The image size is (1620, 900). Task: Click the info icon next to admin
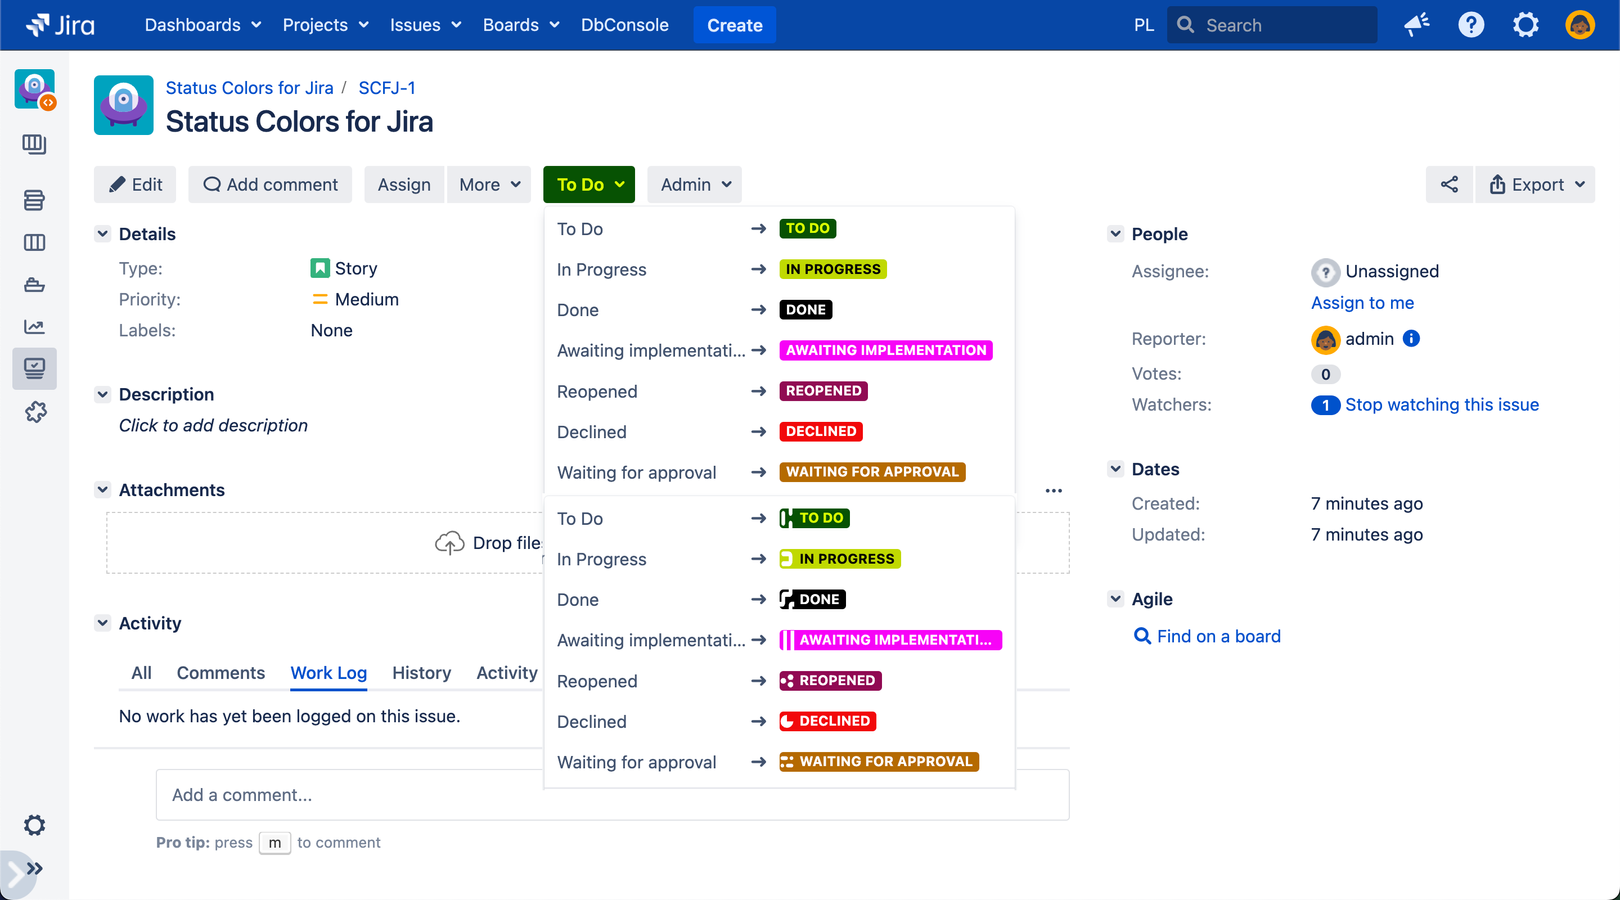(1411, 338)
